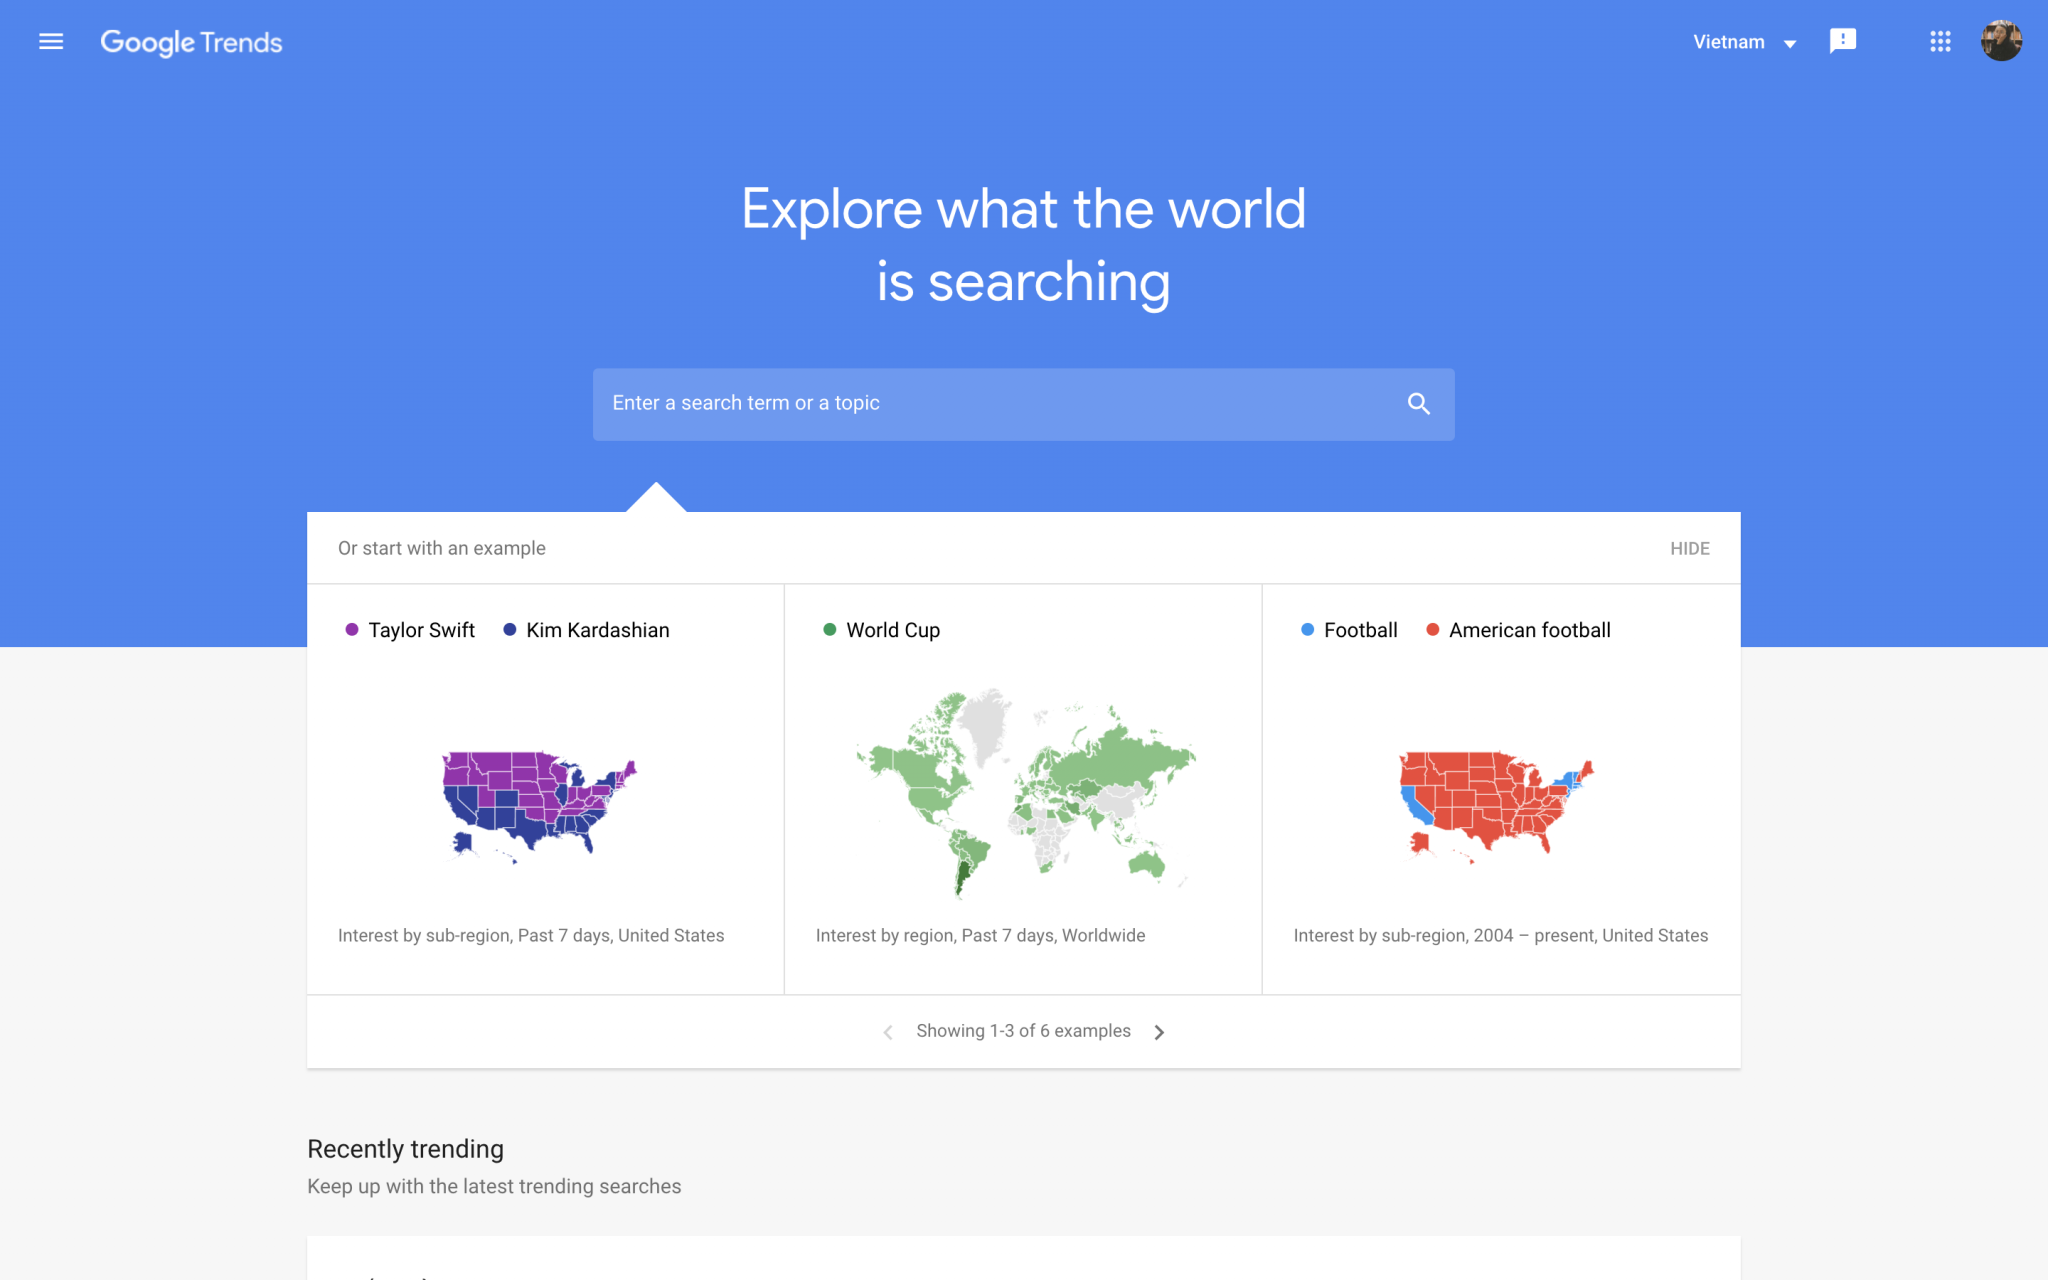The image size is (2048, 1280).
Task: Click the Google Trends search icon
Action: click(1417, 403)
